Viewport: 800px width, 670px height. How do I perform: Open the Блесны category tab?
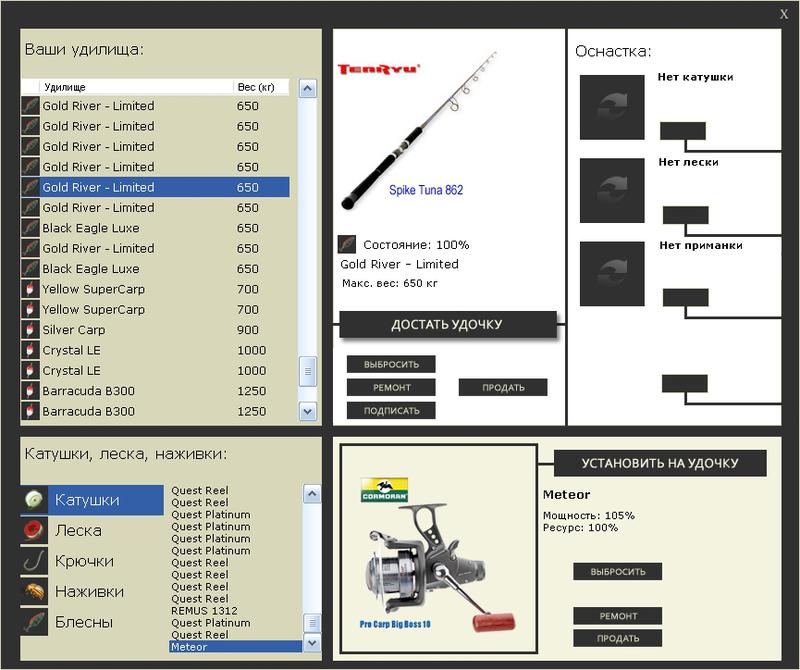click(x=92, y=622)
